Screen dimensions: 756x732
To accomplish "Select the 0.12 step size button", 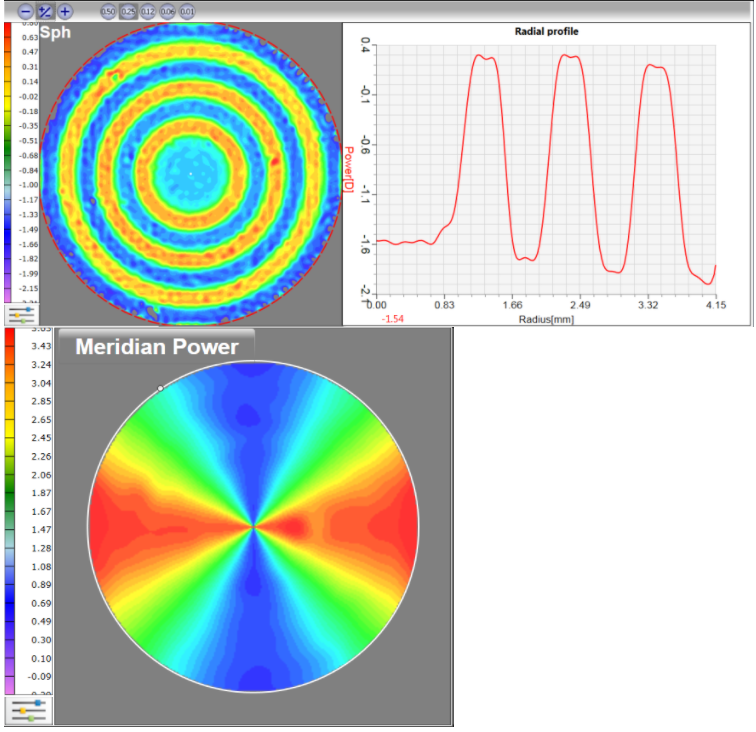I will (148, 12).
